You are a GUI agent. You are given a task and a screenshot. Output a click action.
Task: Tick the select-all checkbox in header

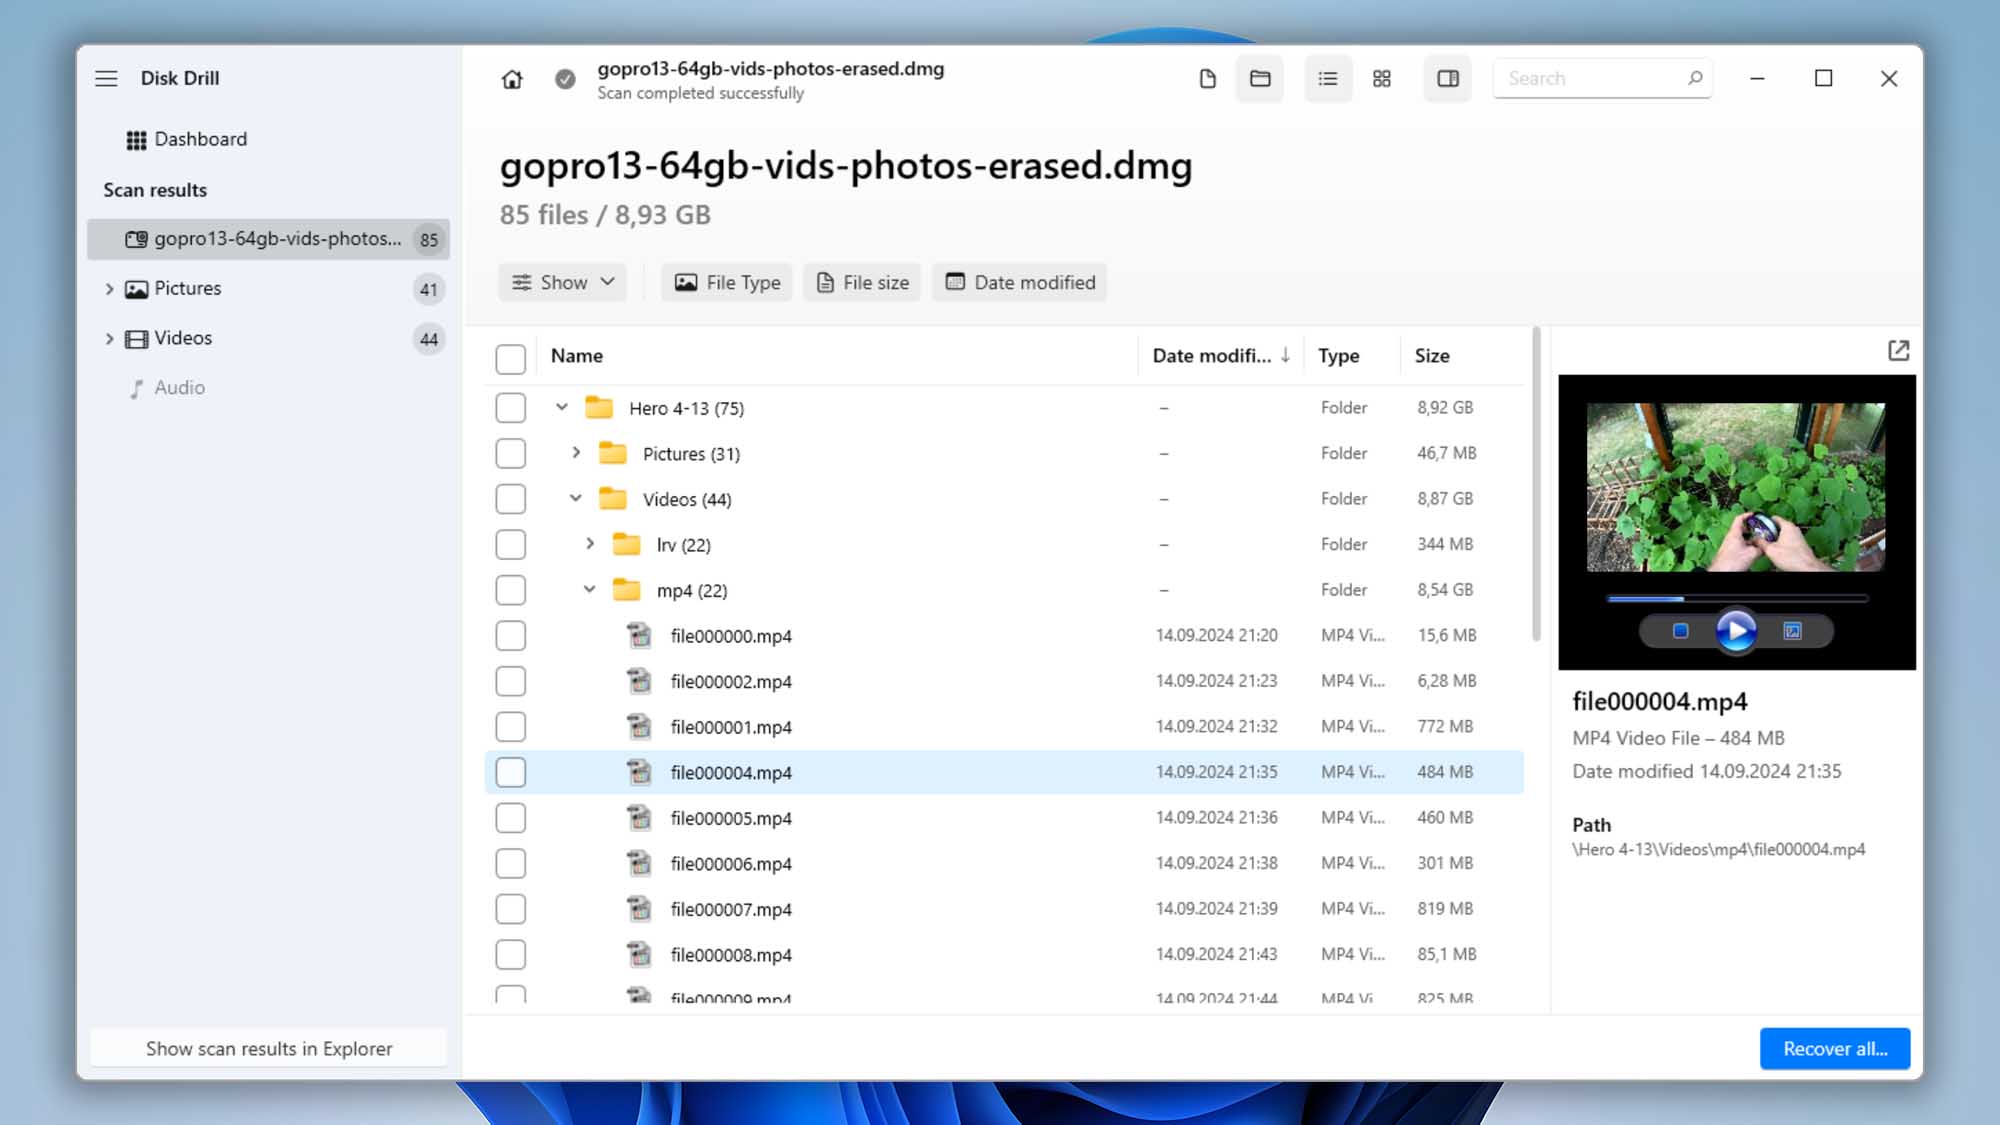[x=511, y=359]
